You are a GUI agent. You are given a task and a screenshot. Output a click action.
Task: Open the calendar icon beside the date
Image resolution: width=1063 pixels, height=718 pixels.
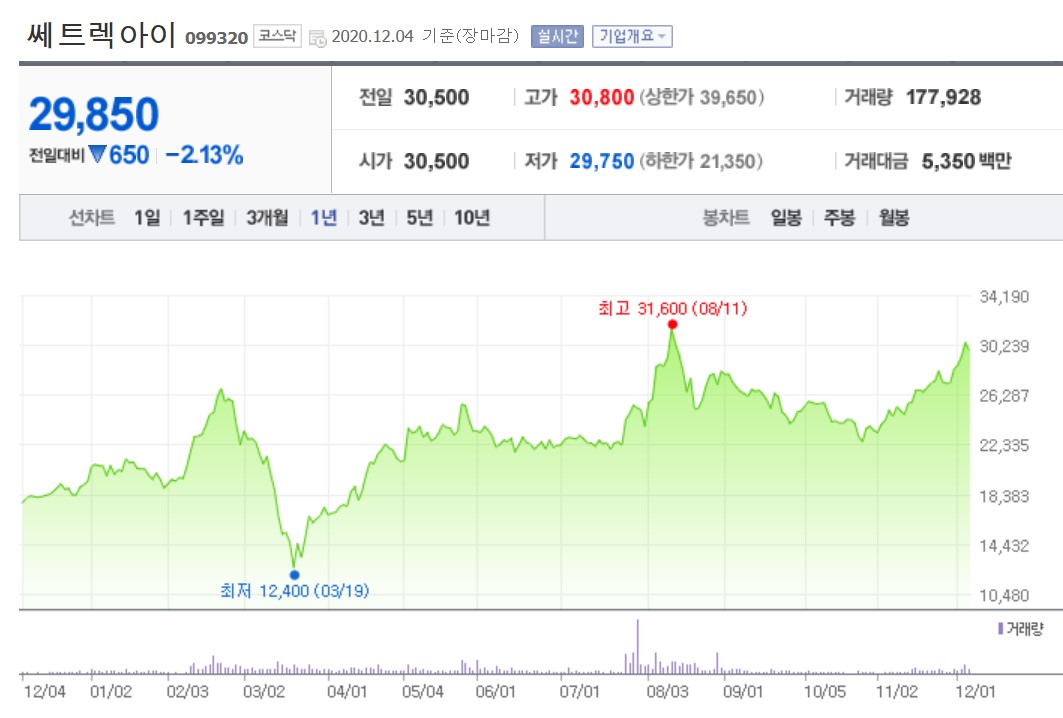tap(317, 38)
